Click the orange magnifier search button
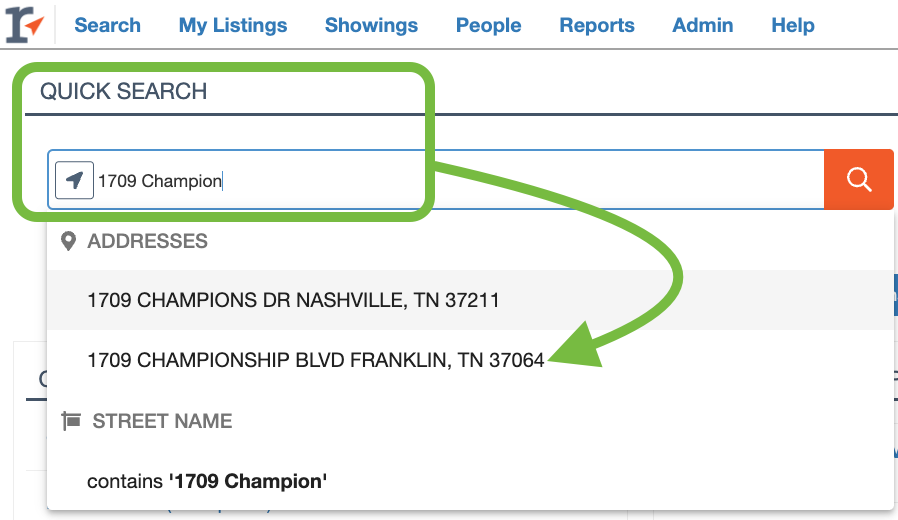This screenshot has height=520, width=898. point(858,180)
